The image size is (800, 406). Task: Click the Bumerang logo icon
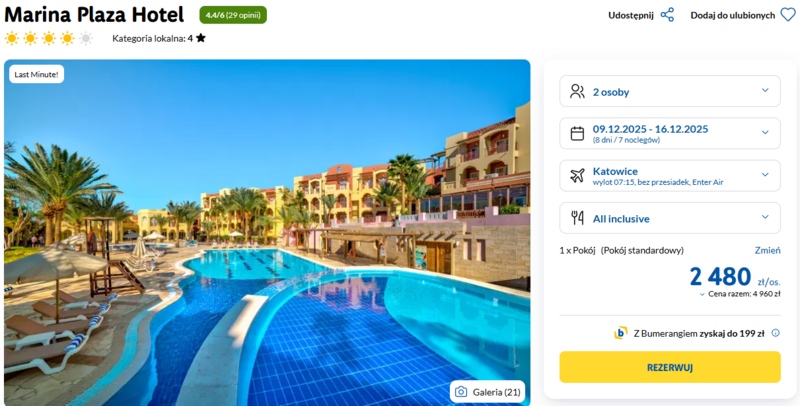[x=620, y=333]
